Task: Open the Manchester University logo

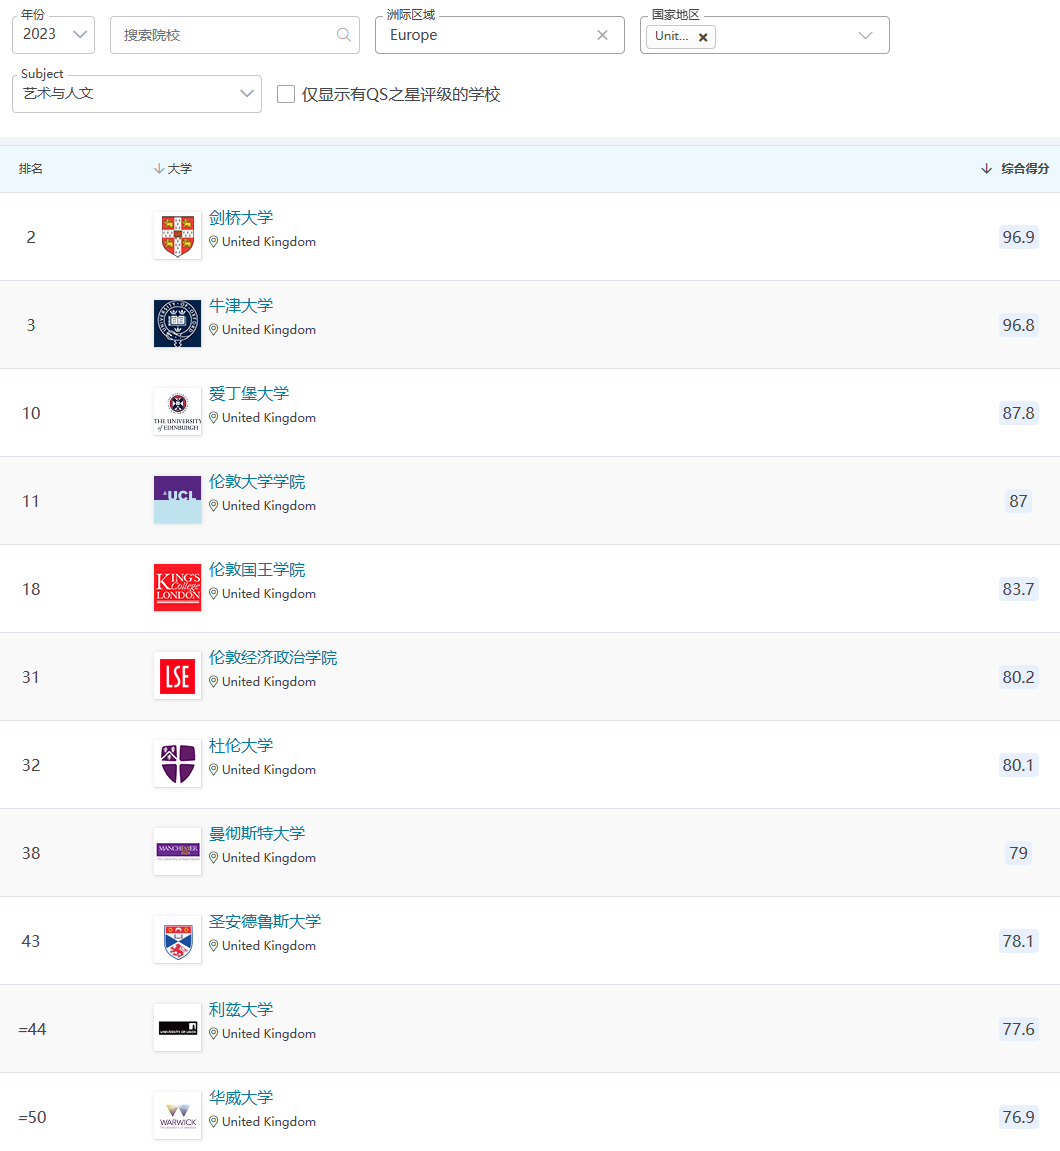Action: (178, 852)
